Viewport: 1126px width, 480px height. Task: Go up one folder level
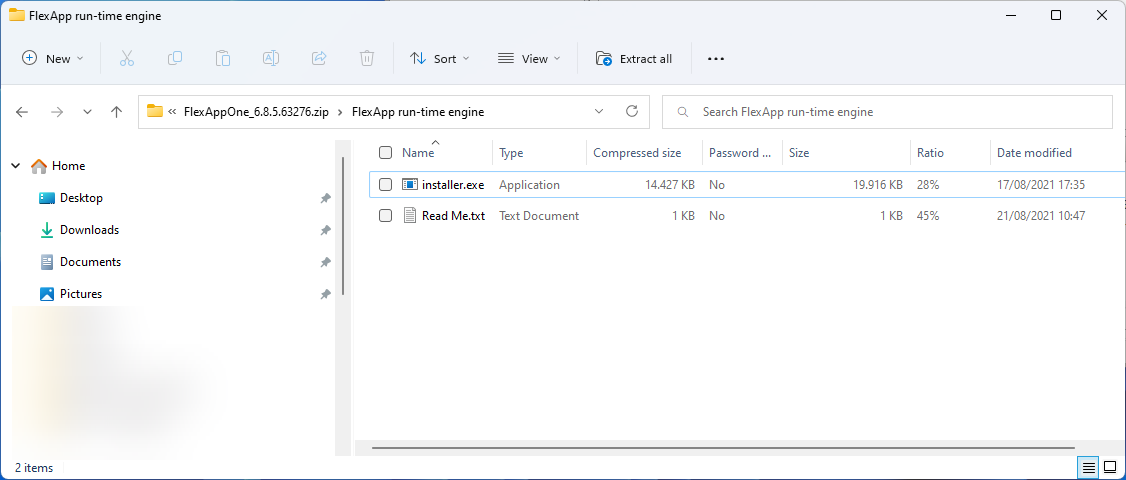click(x=116, y=112)
